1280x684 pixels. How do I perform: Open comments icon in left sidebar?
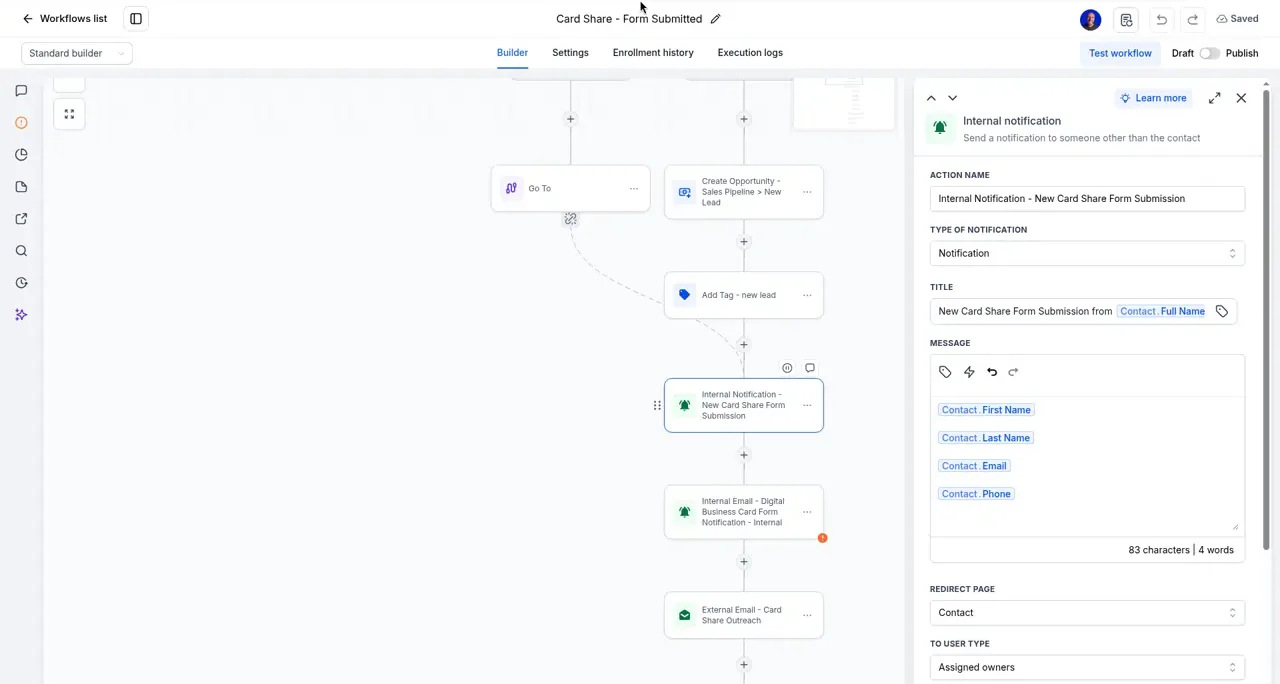pyautogui.click(x=21, y=91)
